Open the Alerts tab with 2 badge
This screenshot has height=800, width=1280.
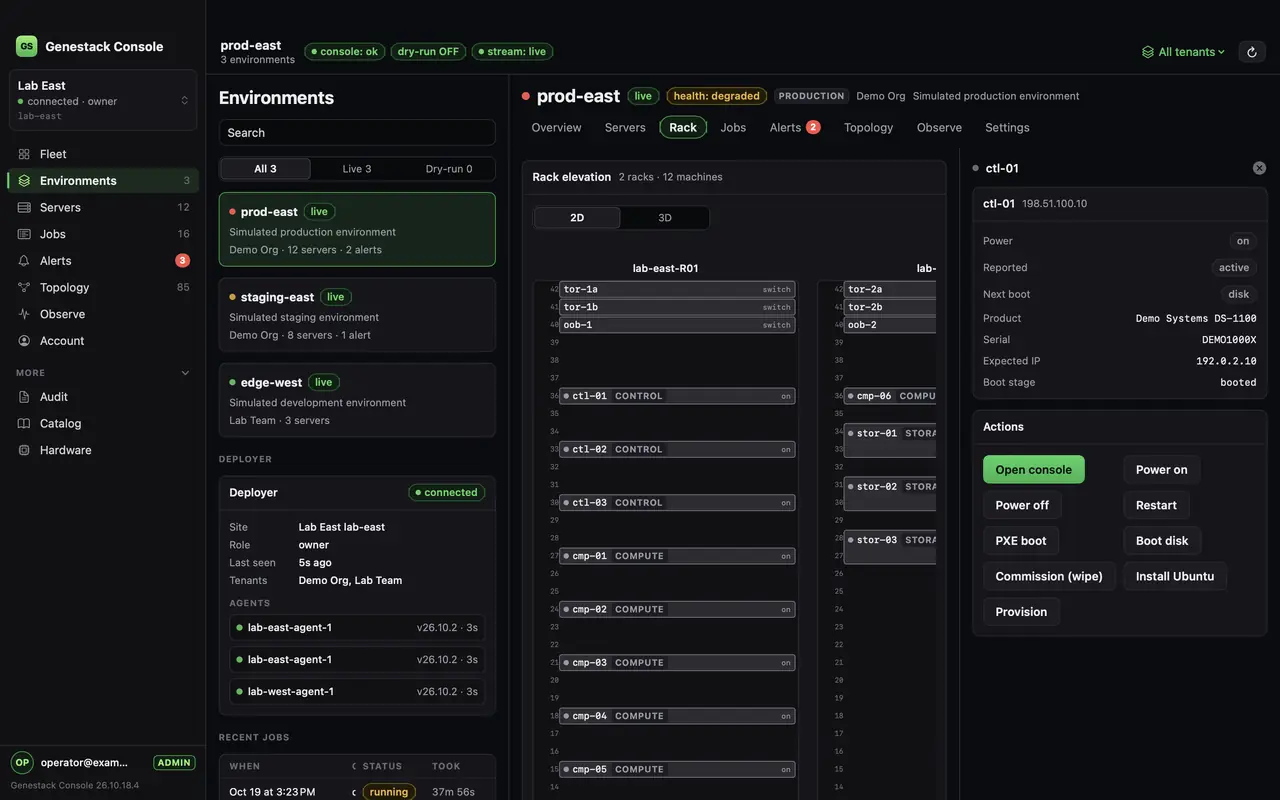point(794,127)
